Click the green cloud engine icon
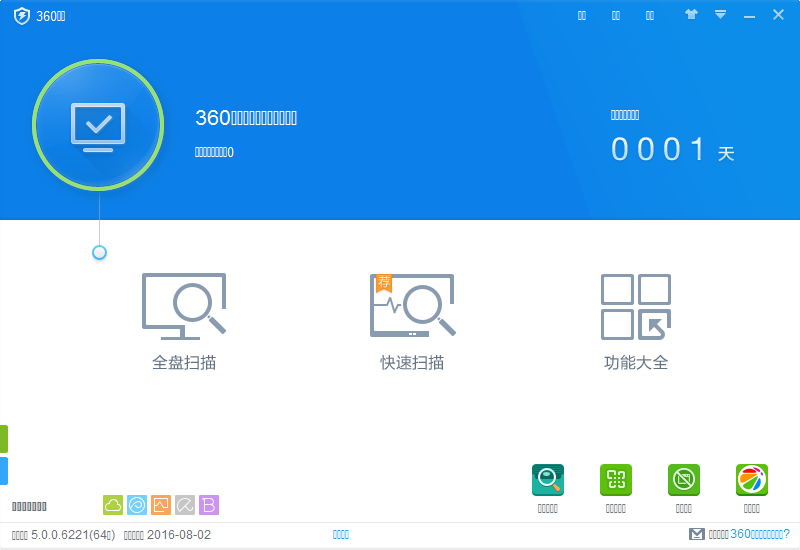This screenshot has height=550, width=800. tap(113, 505)
